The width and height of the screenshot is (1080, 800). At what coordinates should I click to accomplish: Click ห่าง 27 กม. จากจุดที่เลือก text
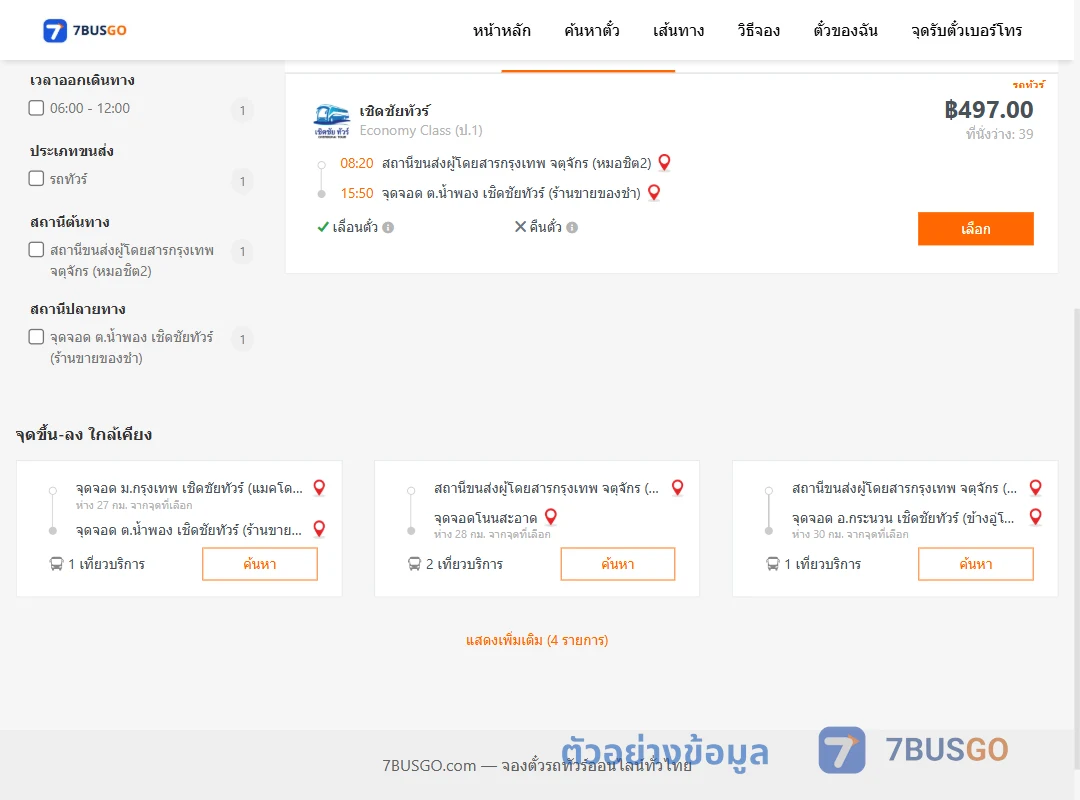(x=134, y=505)
